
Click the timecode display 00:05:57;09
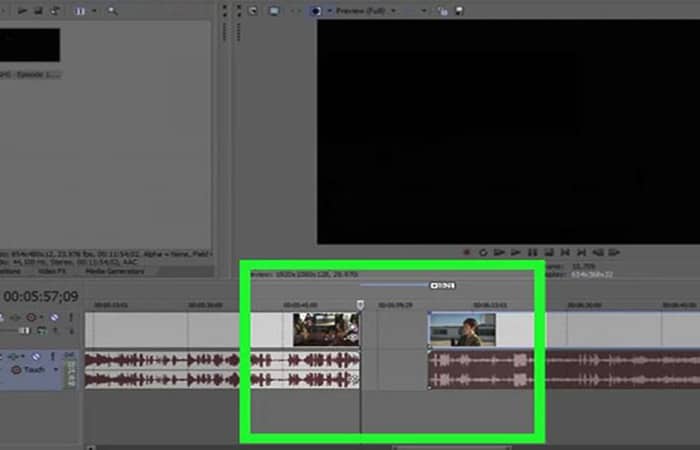41,296
